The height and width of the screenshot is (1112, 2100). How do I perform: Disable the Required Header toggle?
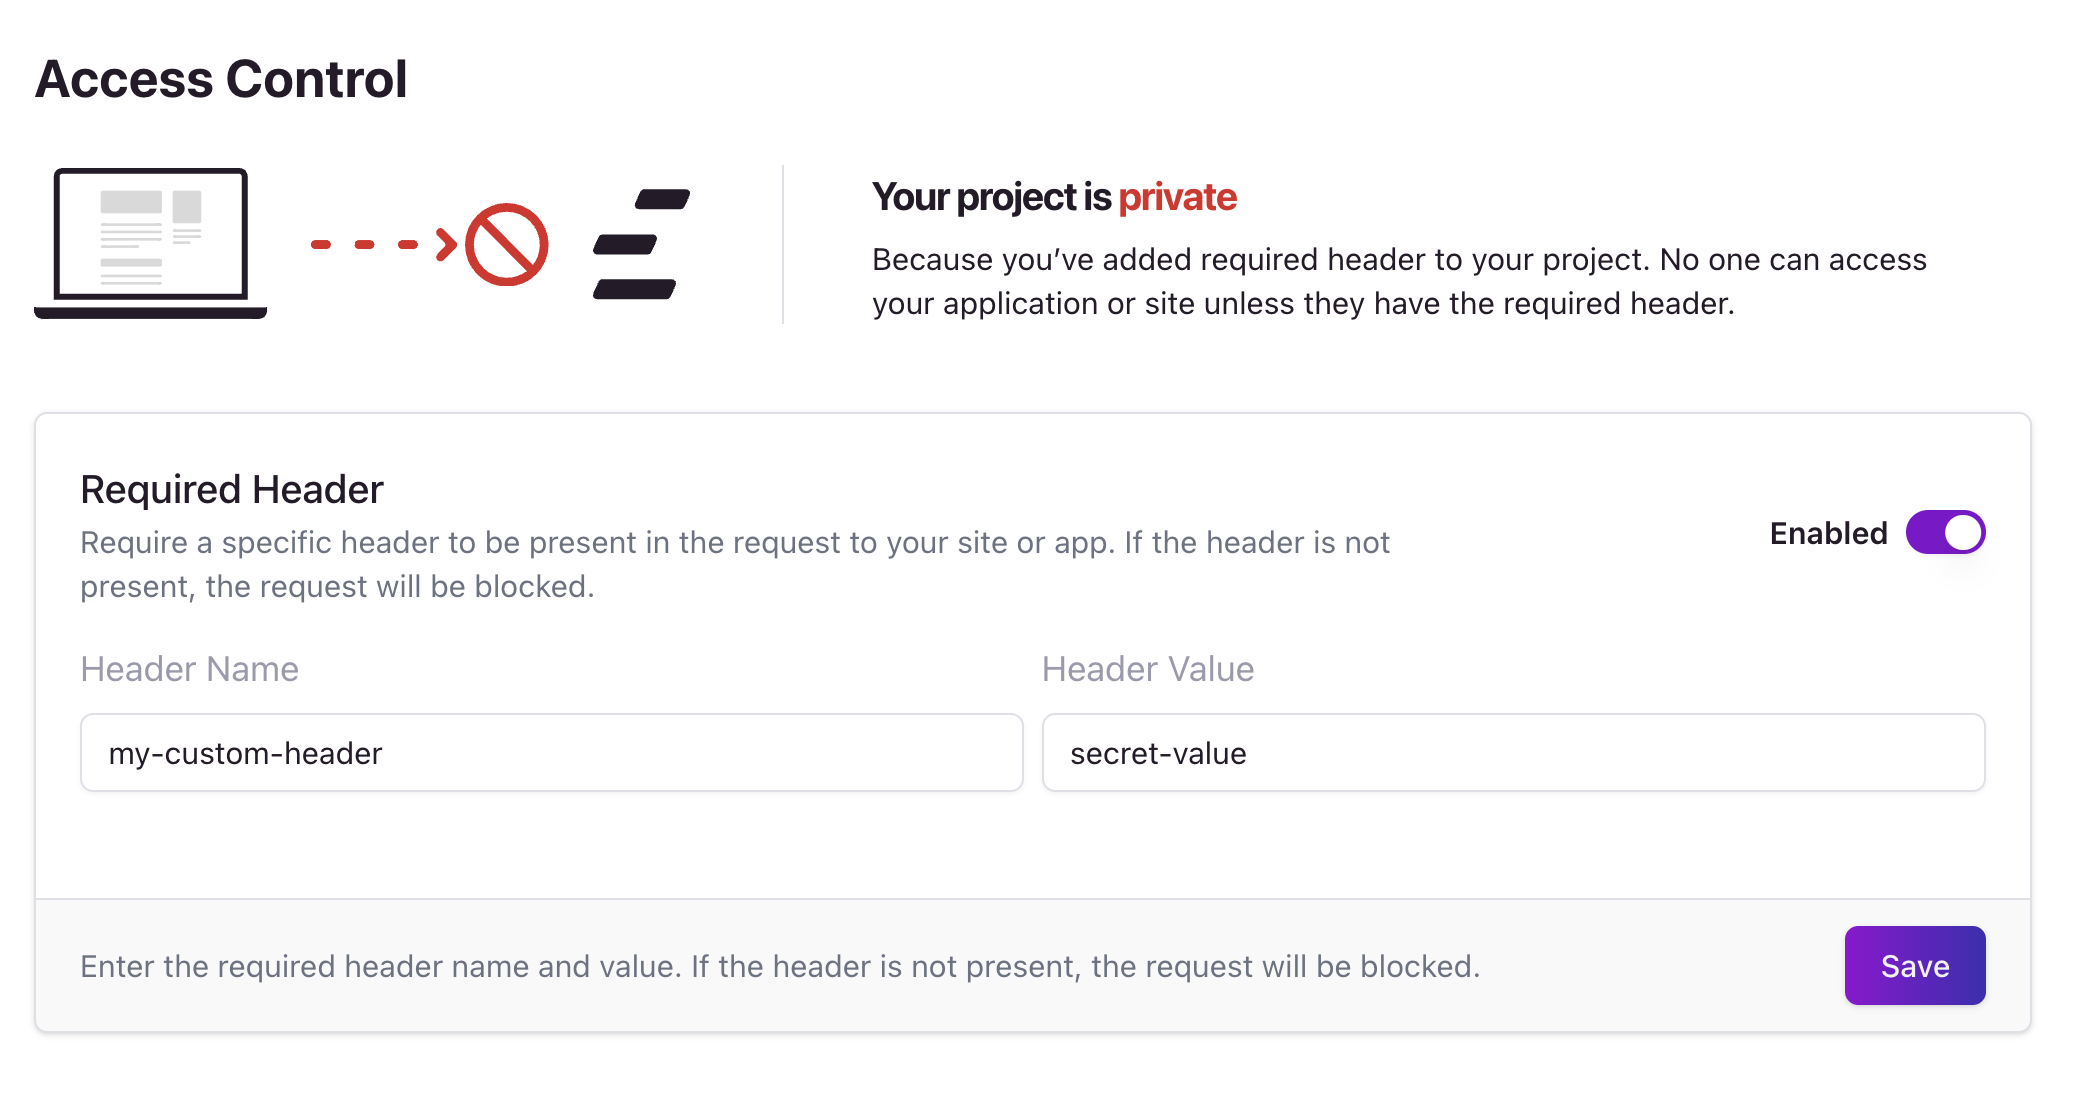(x=1945, y=532)
